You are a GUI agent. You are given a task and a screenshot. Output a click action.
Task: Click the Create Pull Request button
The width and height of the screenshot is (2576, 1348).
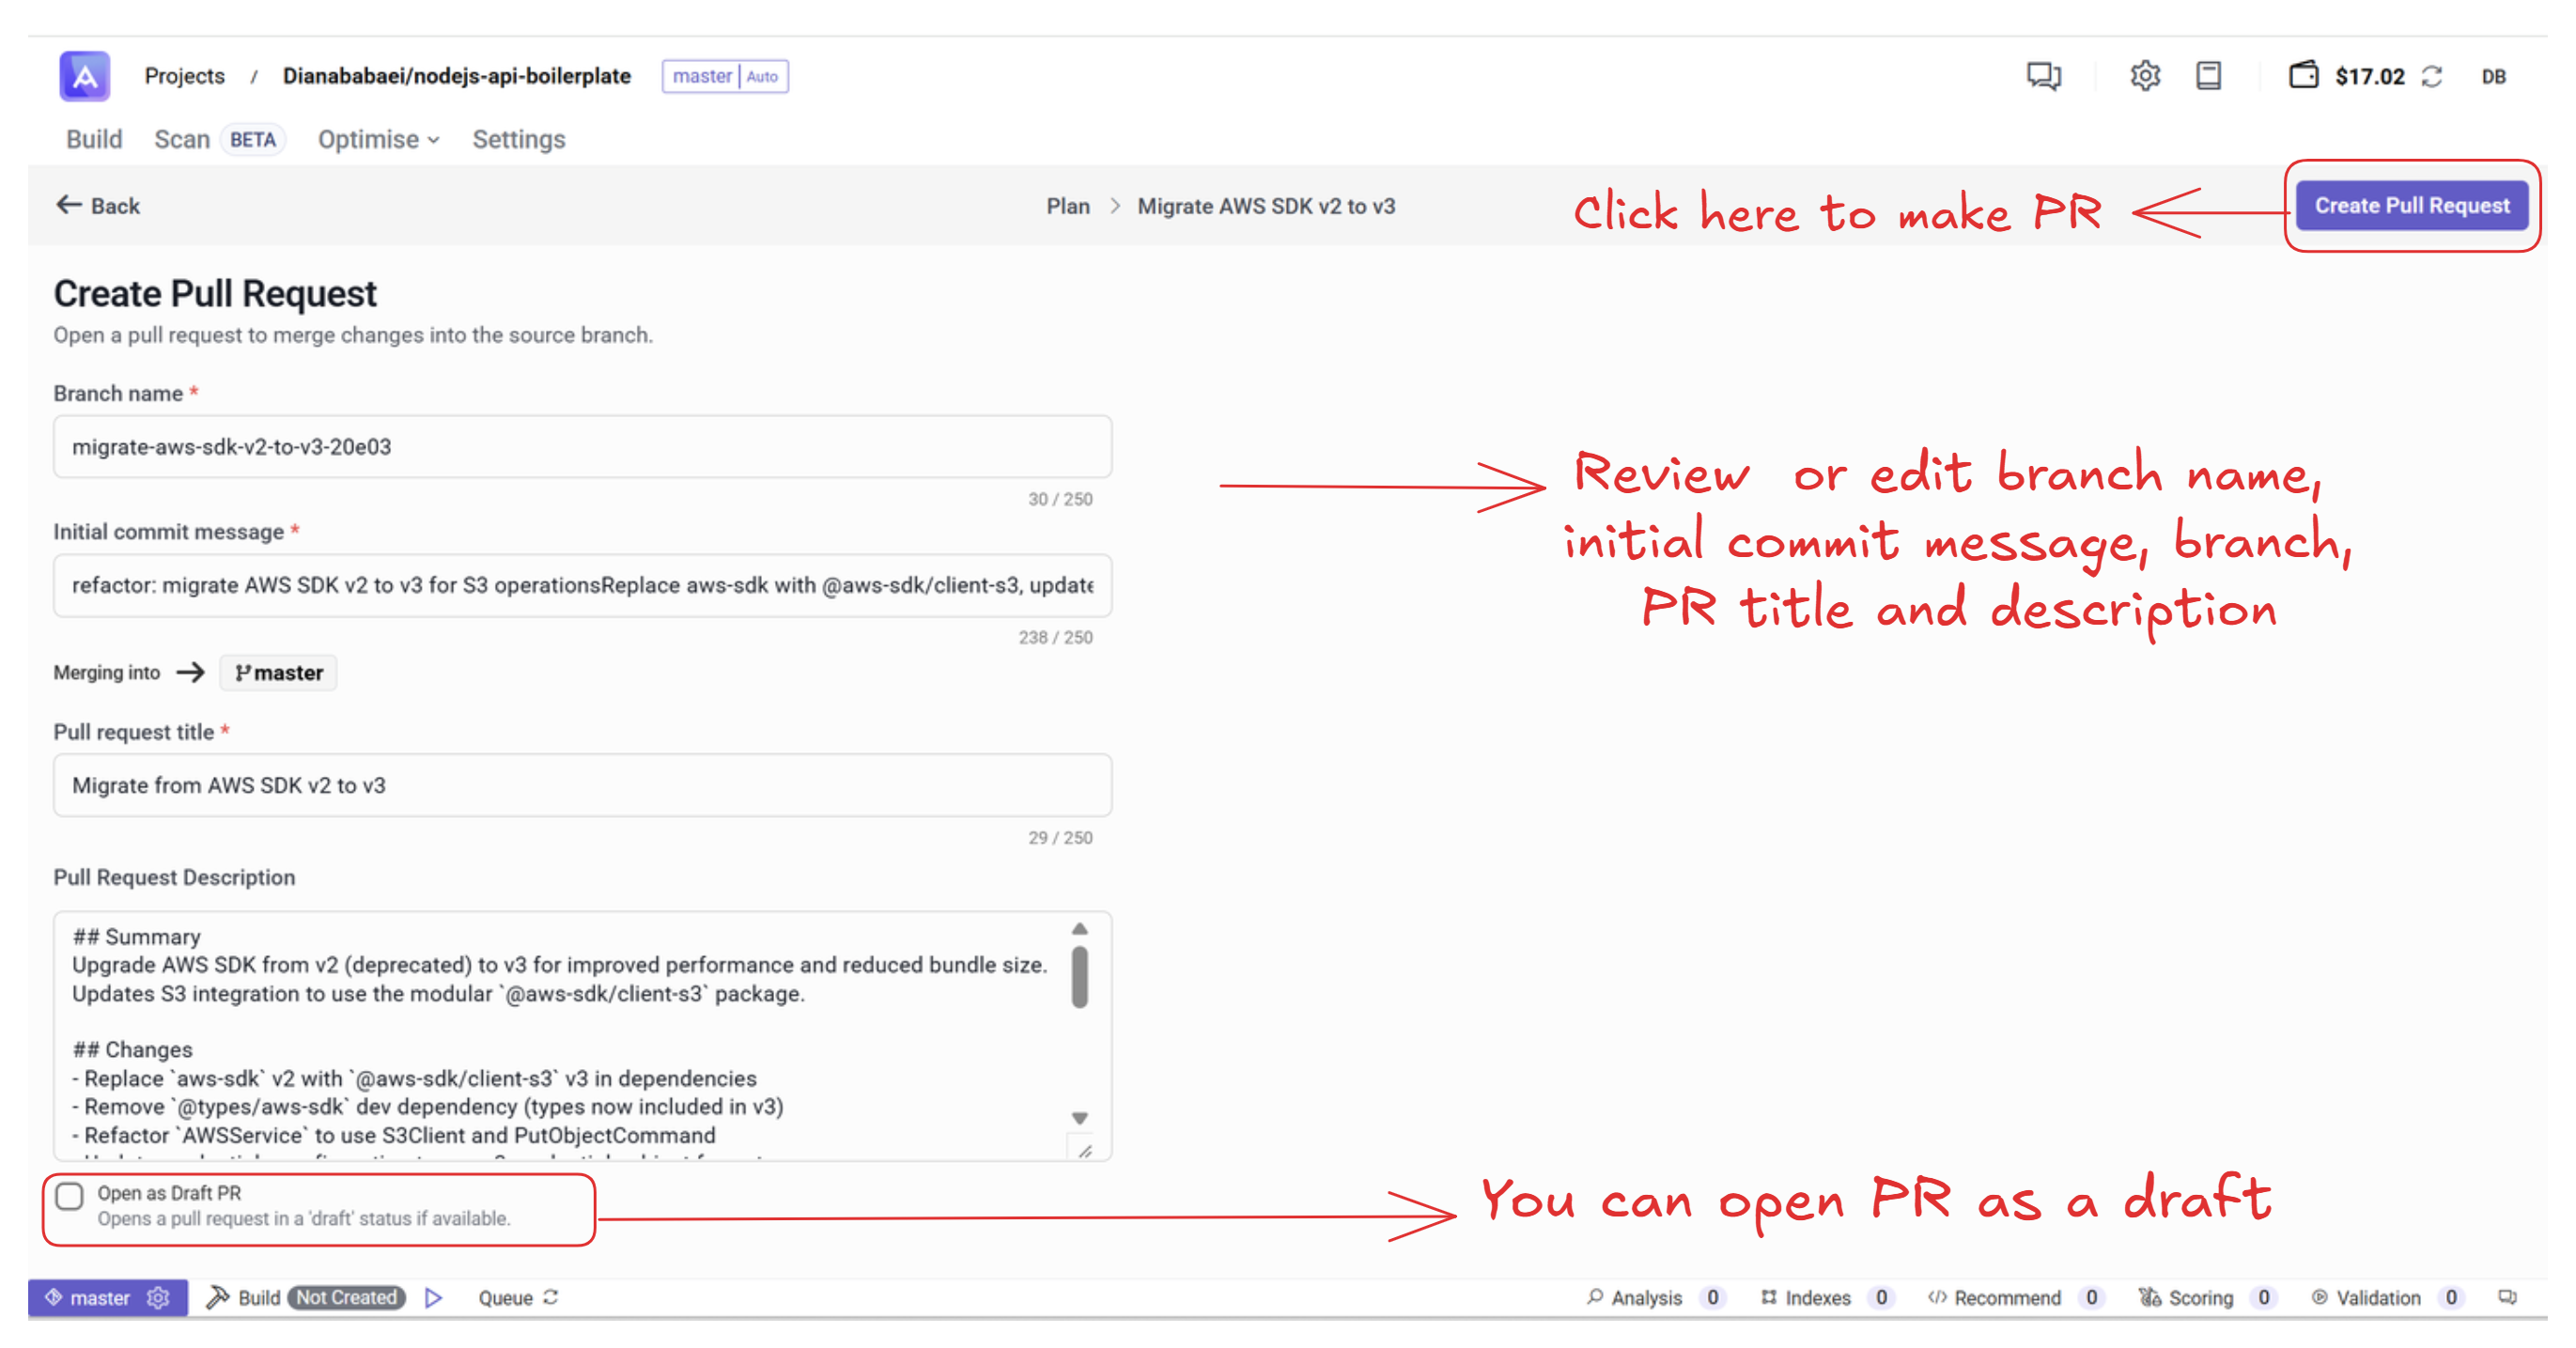tap(2411, 205)
